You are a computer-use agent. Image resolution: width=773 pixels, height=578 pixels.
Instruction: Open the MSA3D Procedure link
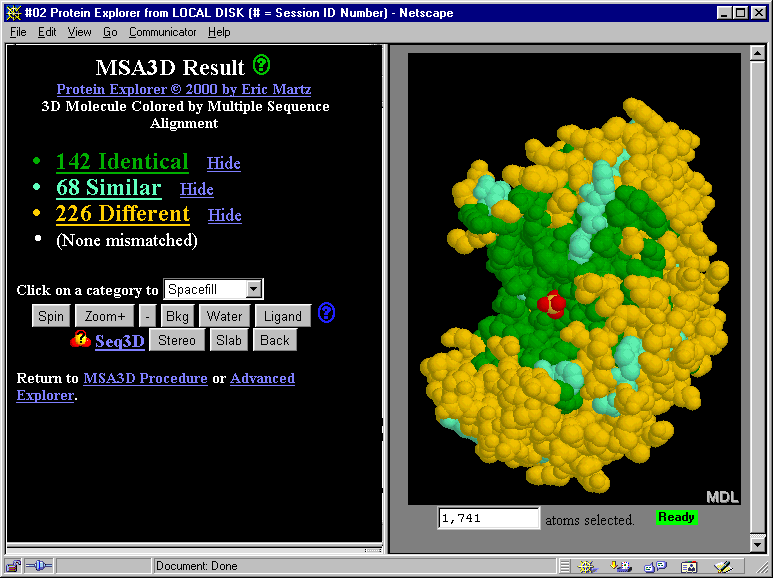click(145, 378)
